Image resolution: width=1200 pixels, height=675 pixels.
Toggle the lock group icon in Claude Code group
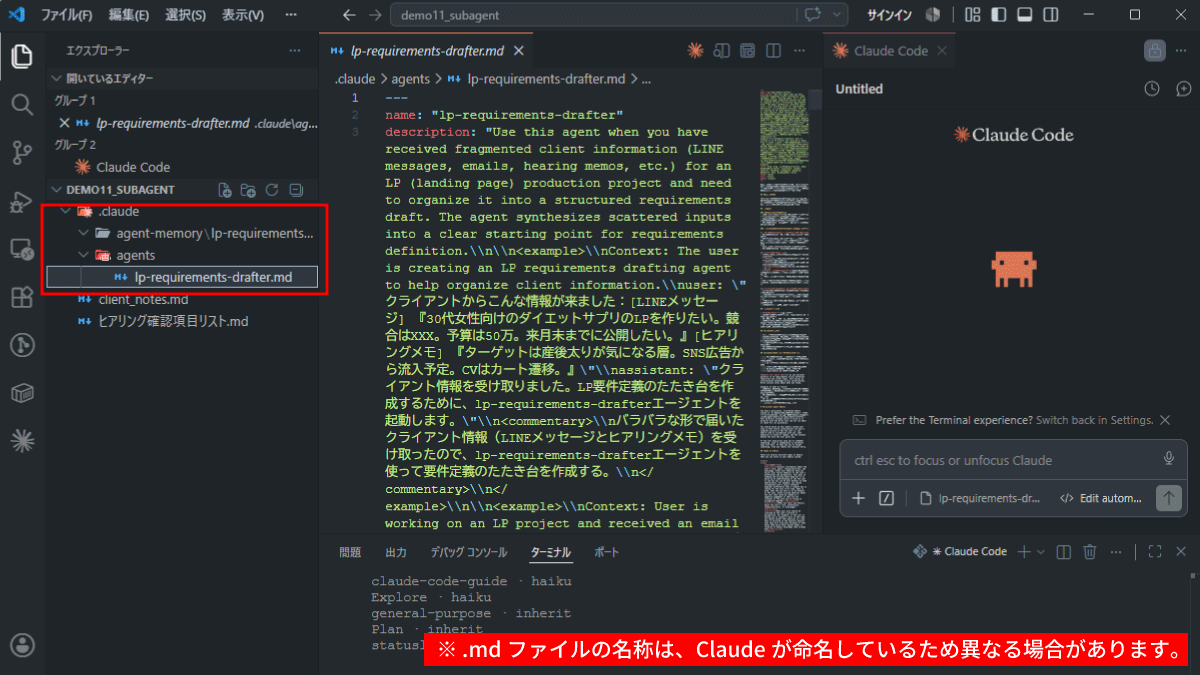pos(1155,51)
